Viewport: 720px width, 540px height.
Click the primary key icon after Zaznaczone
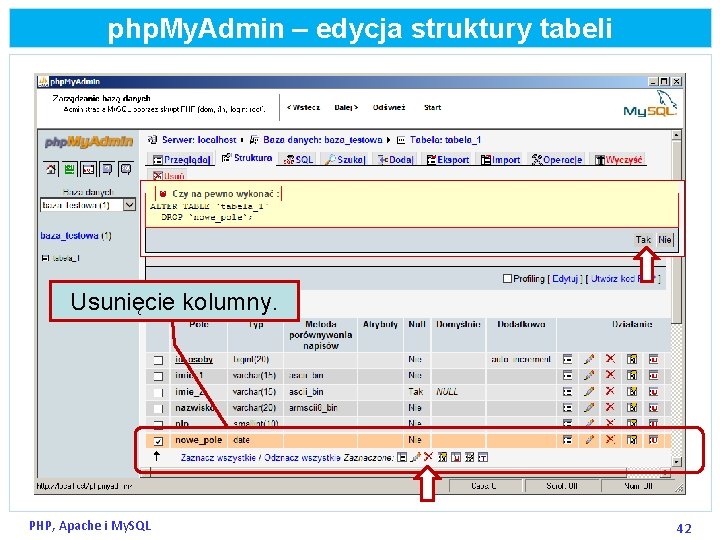point(442,457)
